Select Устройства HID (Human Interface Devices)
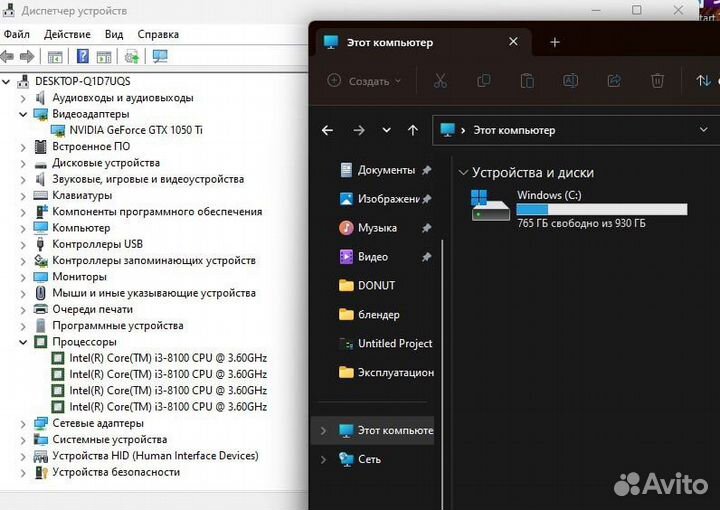Viewport: 720px width, 510px height. click(155, 456)
